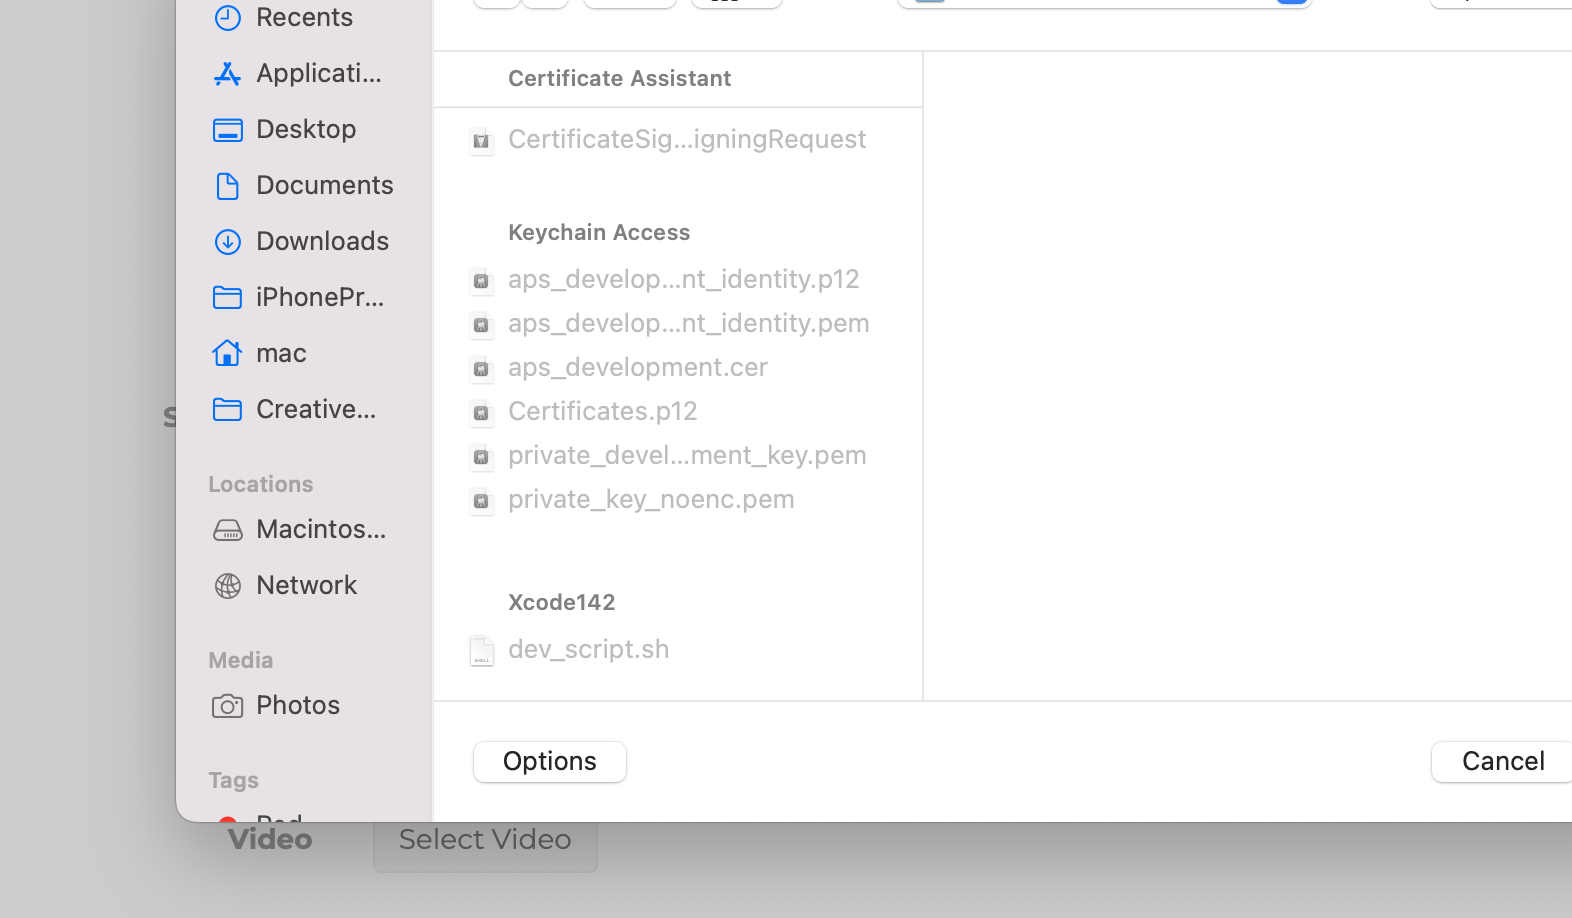The width and height of the screenshot is (1572, 918).
Task: Open the Macintosh HD disk location
Action: [x=320, y=529]
